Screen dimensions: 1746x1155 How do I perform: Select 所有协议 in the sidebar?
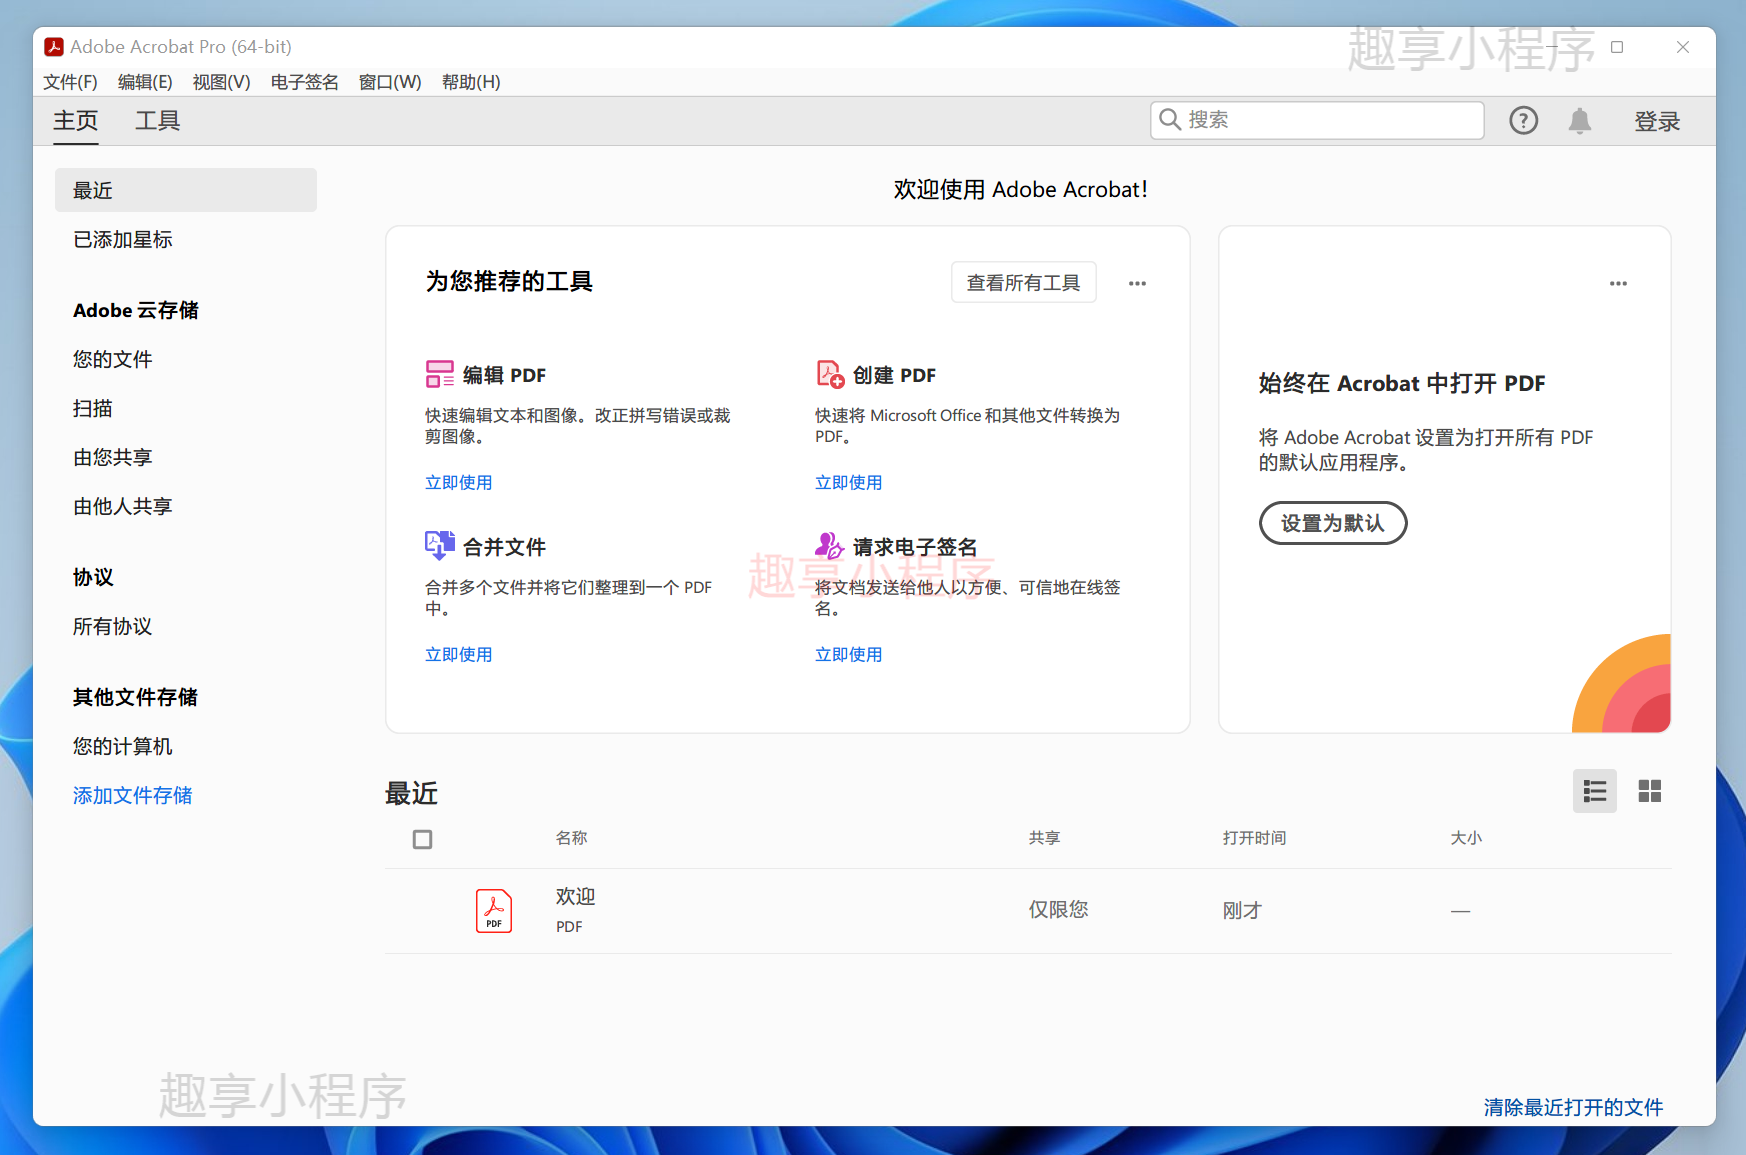pos(113,627)
